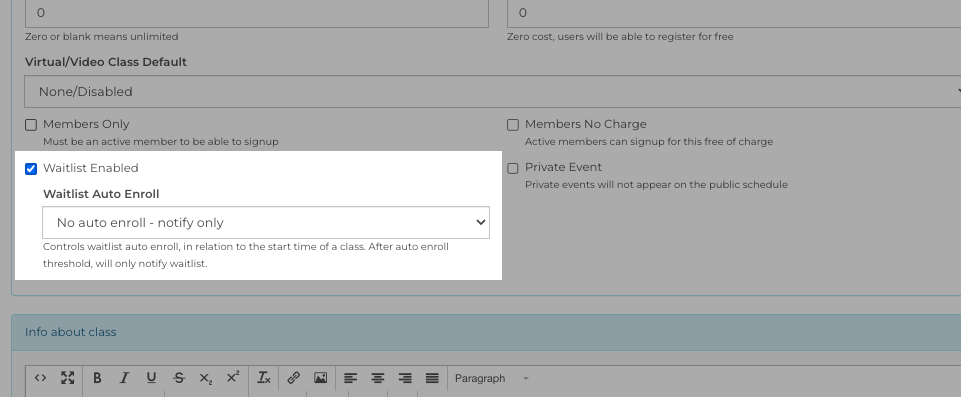Open the Waitlist Auto Enroll dropdown
961x397 pixels.
266,222
